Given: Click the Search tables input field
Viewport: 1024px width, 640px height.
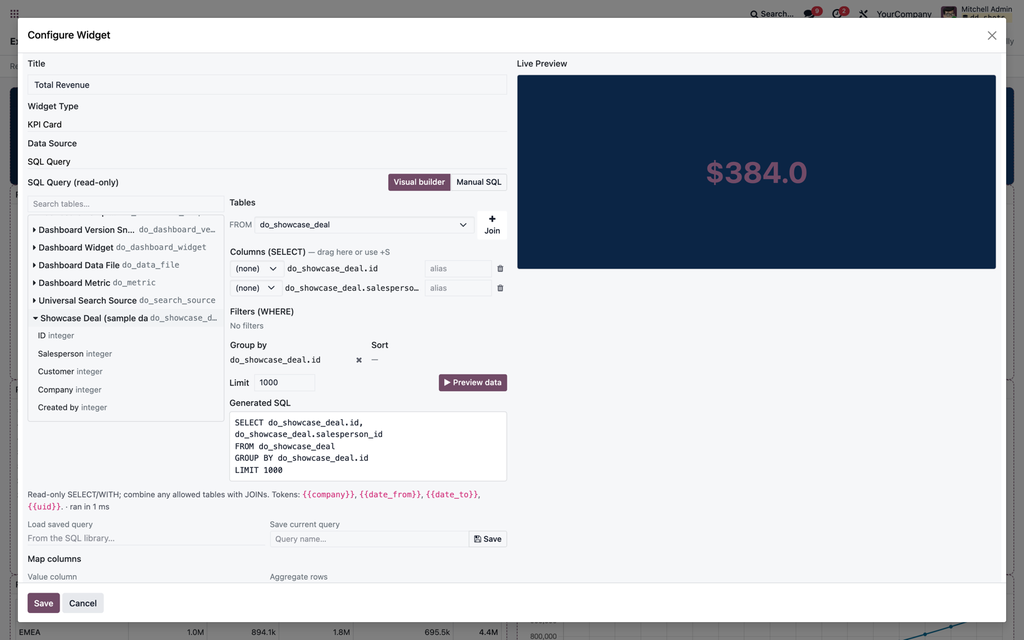Looking at the screenshot, I should pyautogui.click(x=125, y=204).
